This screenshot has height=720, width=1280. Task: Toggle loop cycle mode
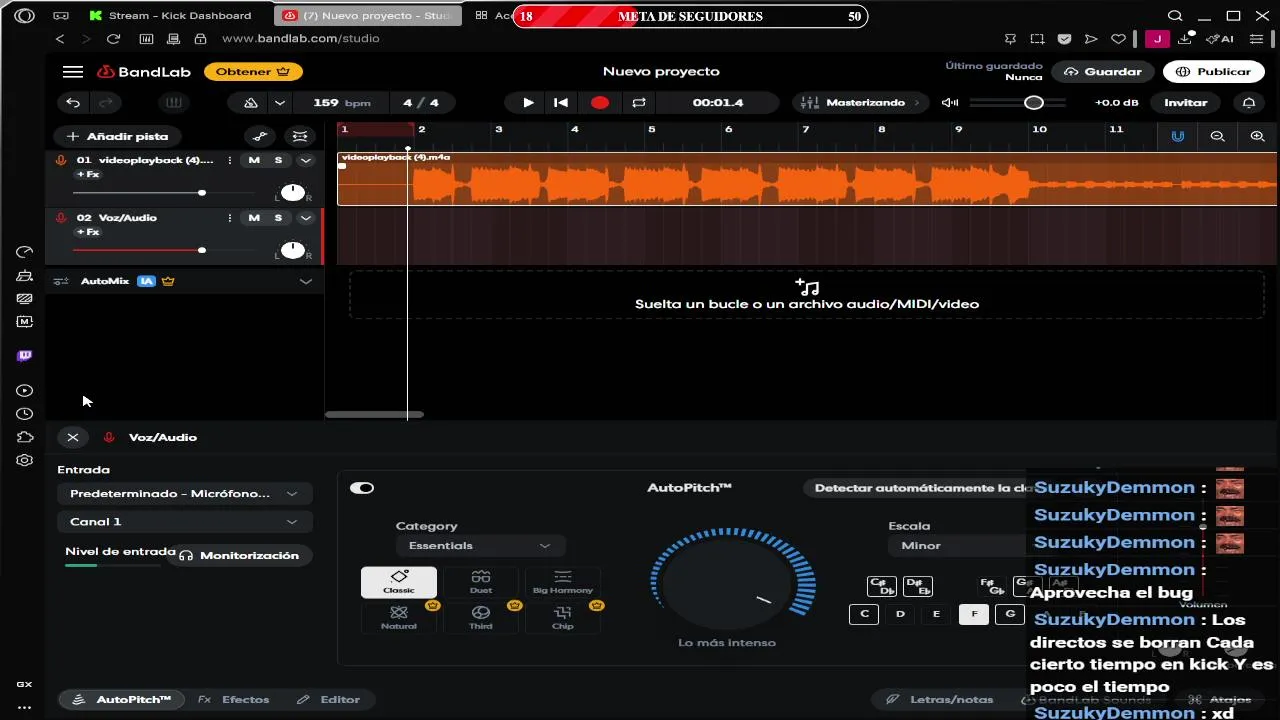point(639,102)
